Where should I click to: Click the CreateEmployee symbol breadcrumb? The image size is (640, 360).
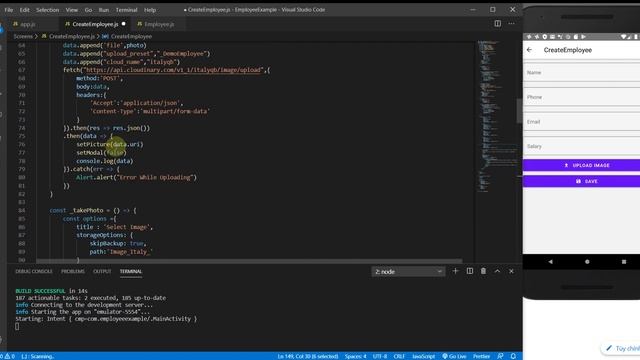pyautogui.click(x=131, y=36)
